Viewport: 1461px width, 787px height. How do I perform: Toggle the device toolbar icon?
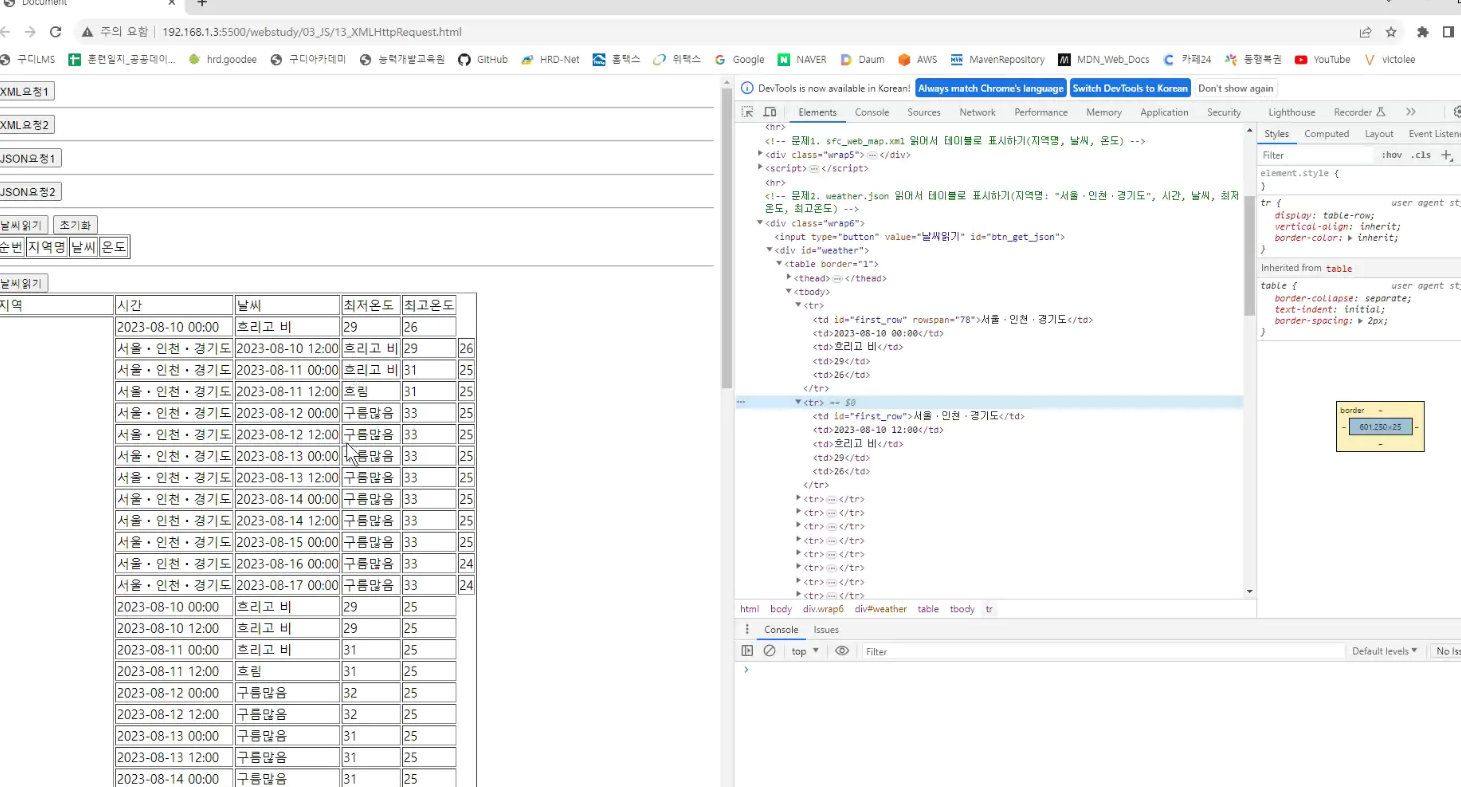point(770,112)
